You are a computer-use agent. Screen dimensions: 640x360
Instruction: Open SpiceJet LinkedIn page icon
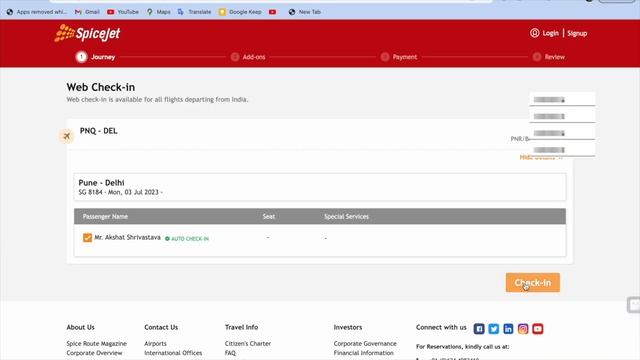(508, 329)
